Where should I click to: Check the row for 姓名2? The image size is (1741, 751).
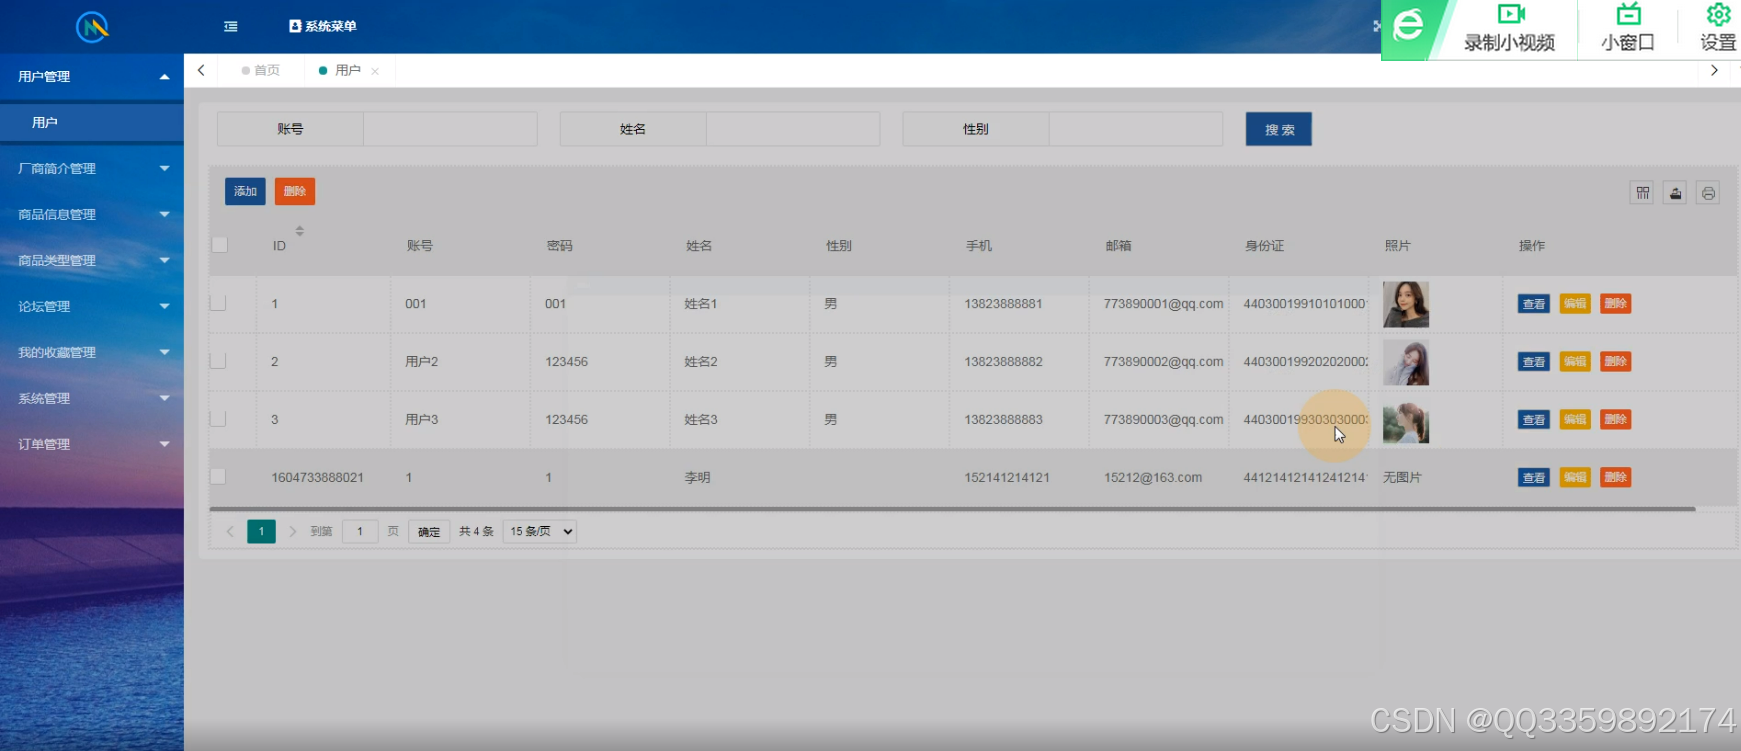(x=218, y=361)
